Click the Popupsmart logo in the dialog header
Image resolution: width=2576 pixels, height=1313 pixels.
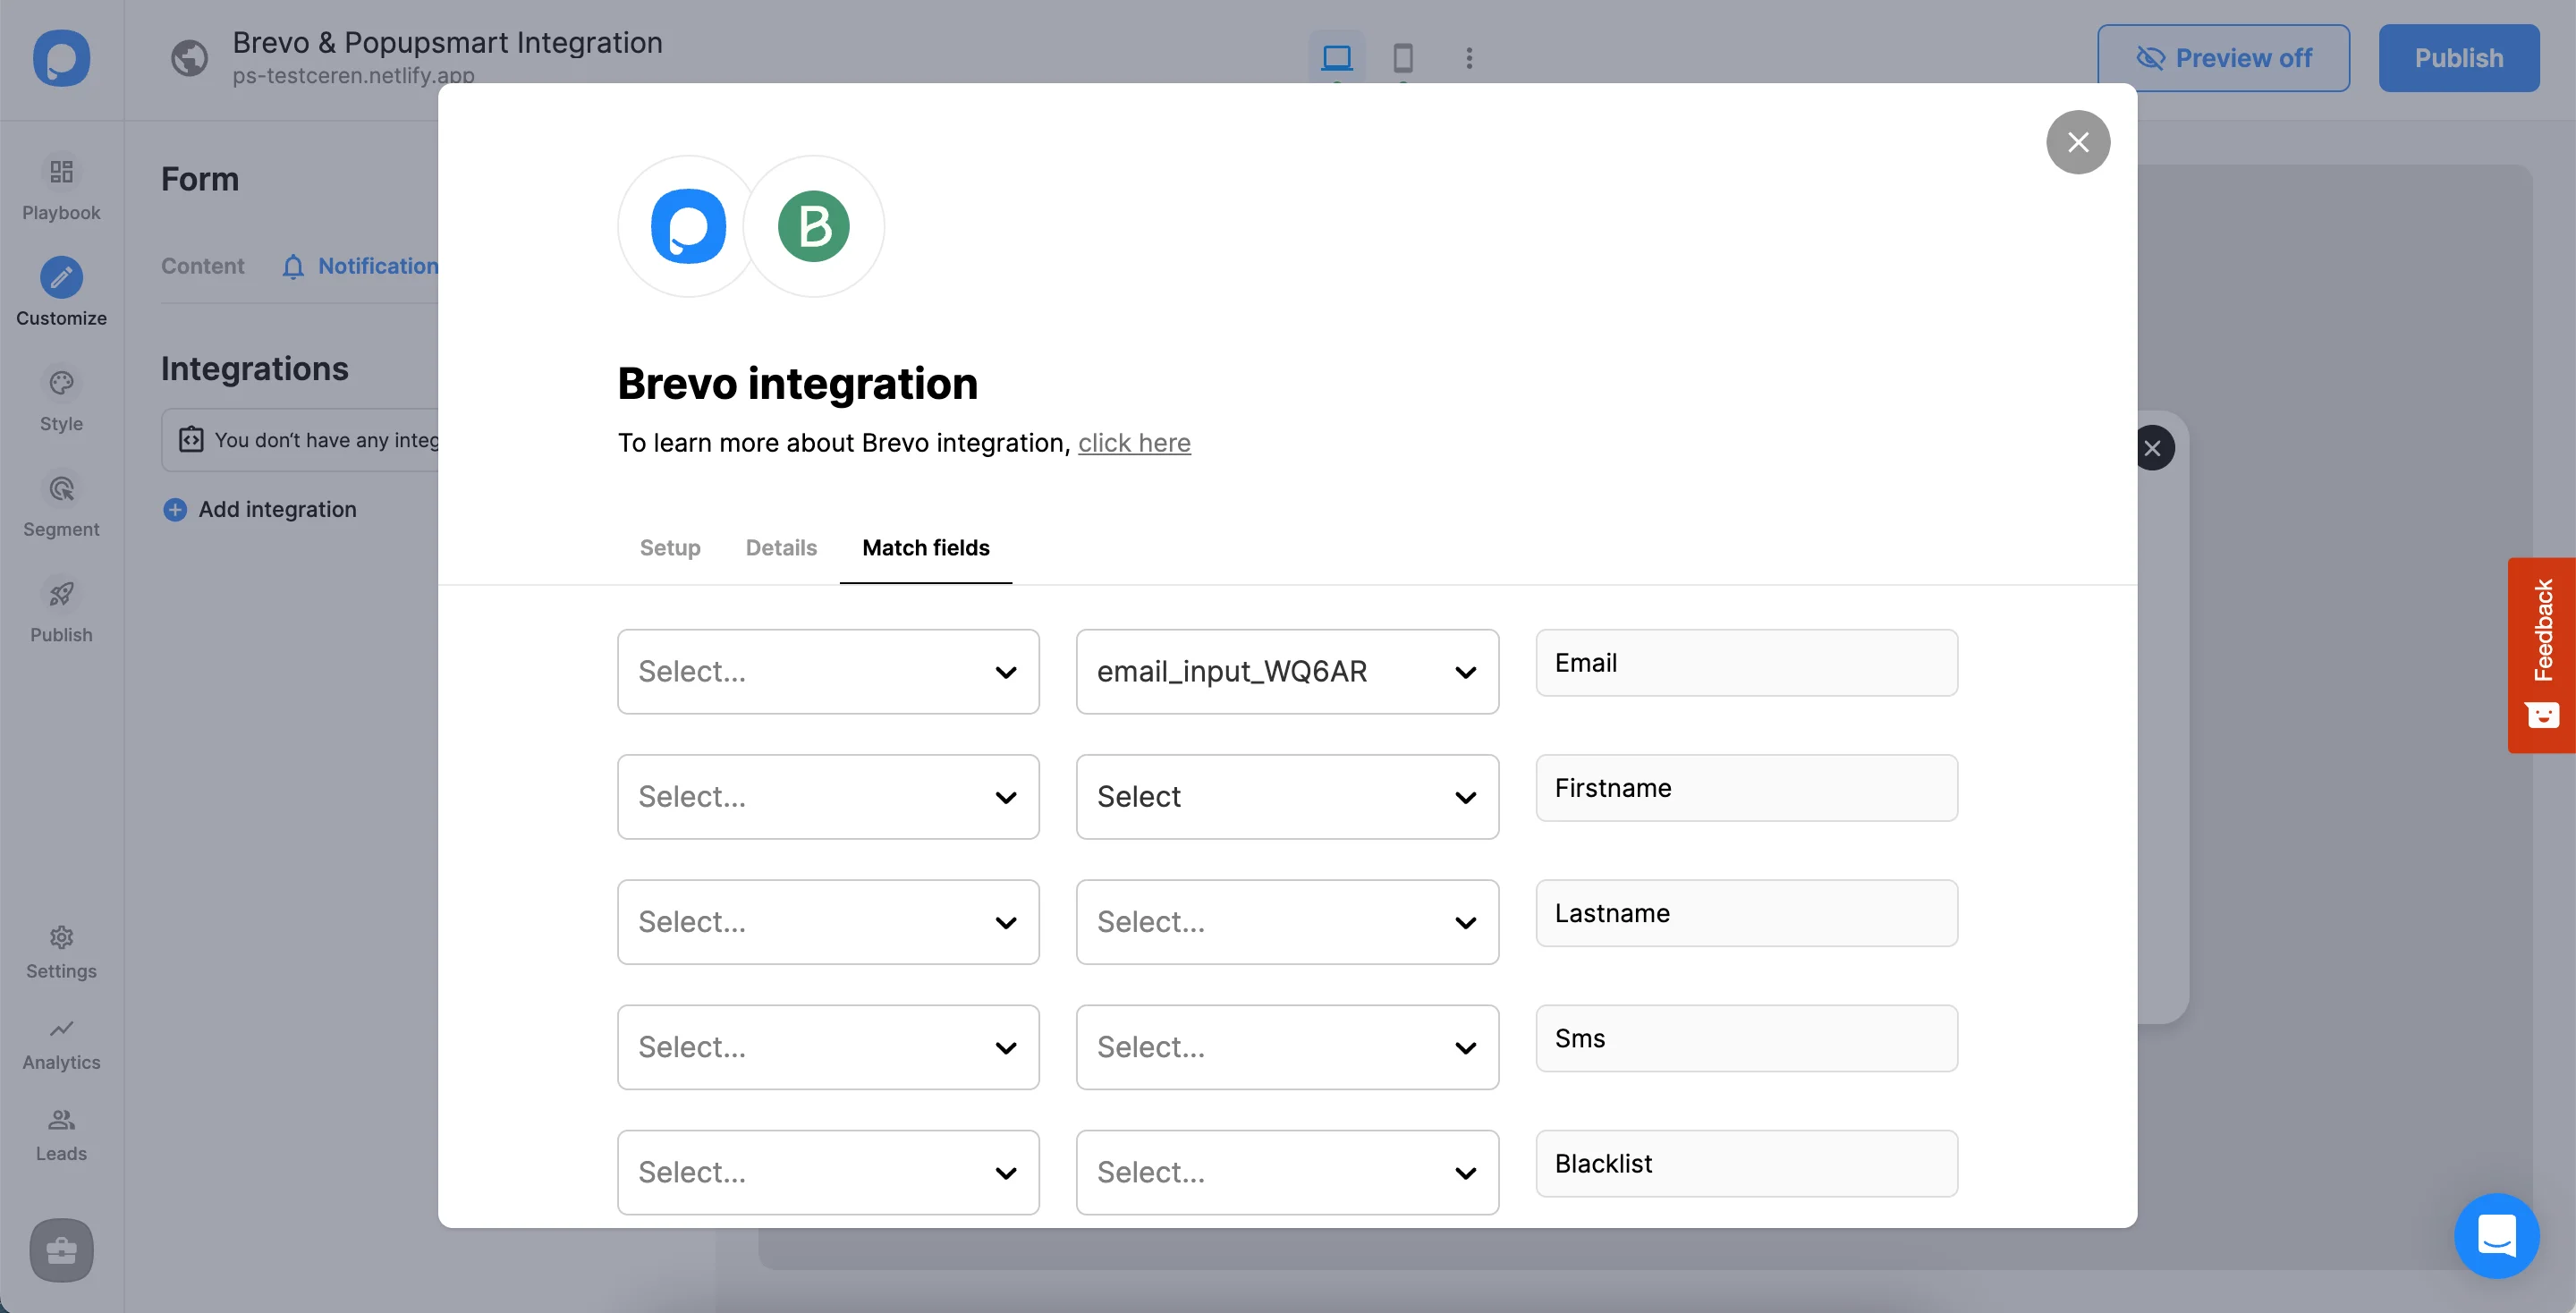pyautogui.click(x=688, y=226)
